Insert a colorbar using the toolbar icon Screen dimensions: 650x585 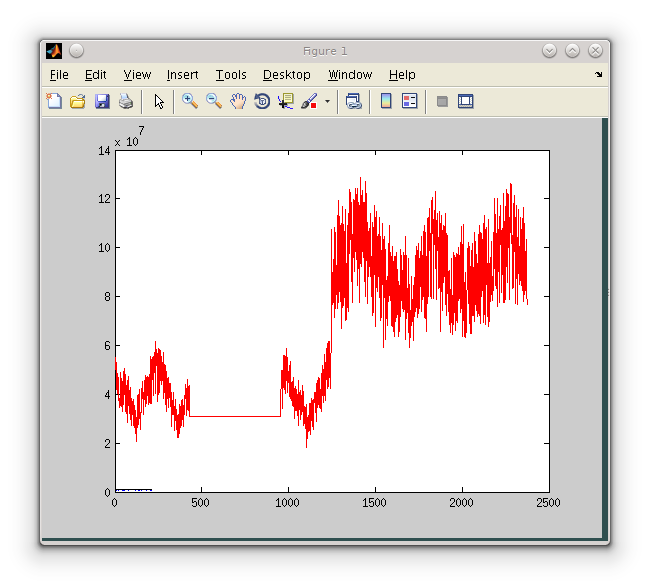click(386, 101)
